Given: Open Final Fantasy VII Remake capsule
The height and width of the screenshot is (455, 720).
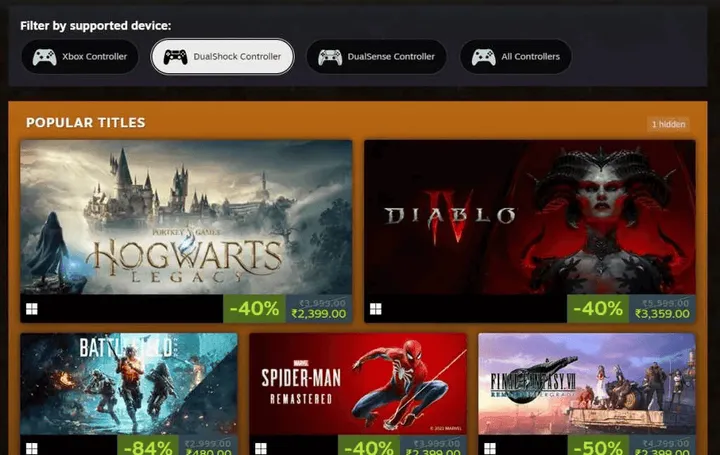Looking at the screenshot, I should 587,384.
